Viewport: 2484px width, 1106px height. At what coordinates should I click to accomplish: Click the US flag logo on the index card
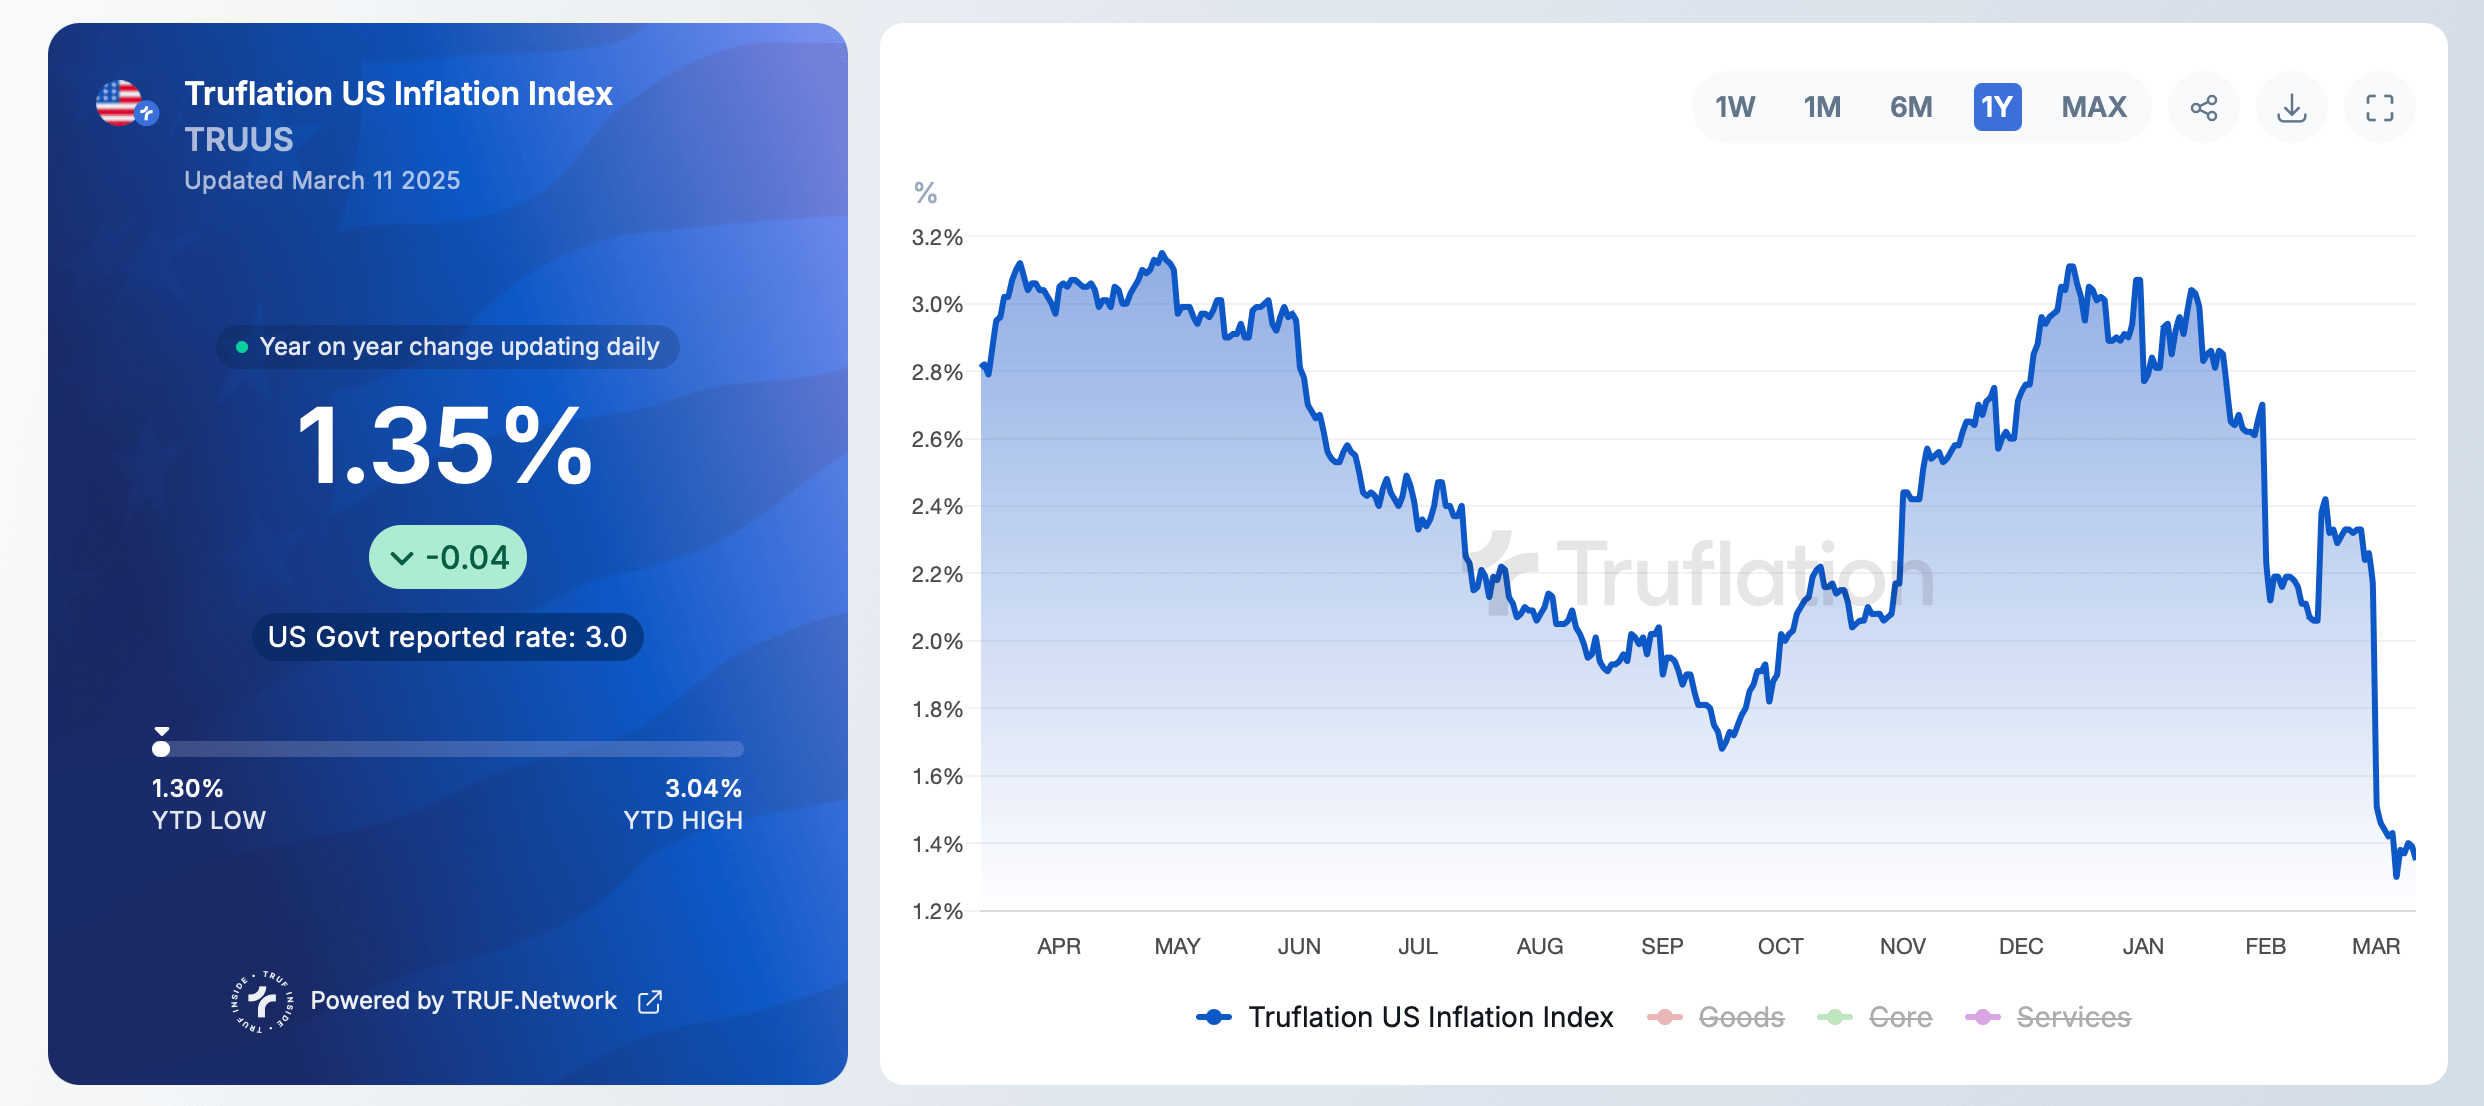[124, 101]
